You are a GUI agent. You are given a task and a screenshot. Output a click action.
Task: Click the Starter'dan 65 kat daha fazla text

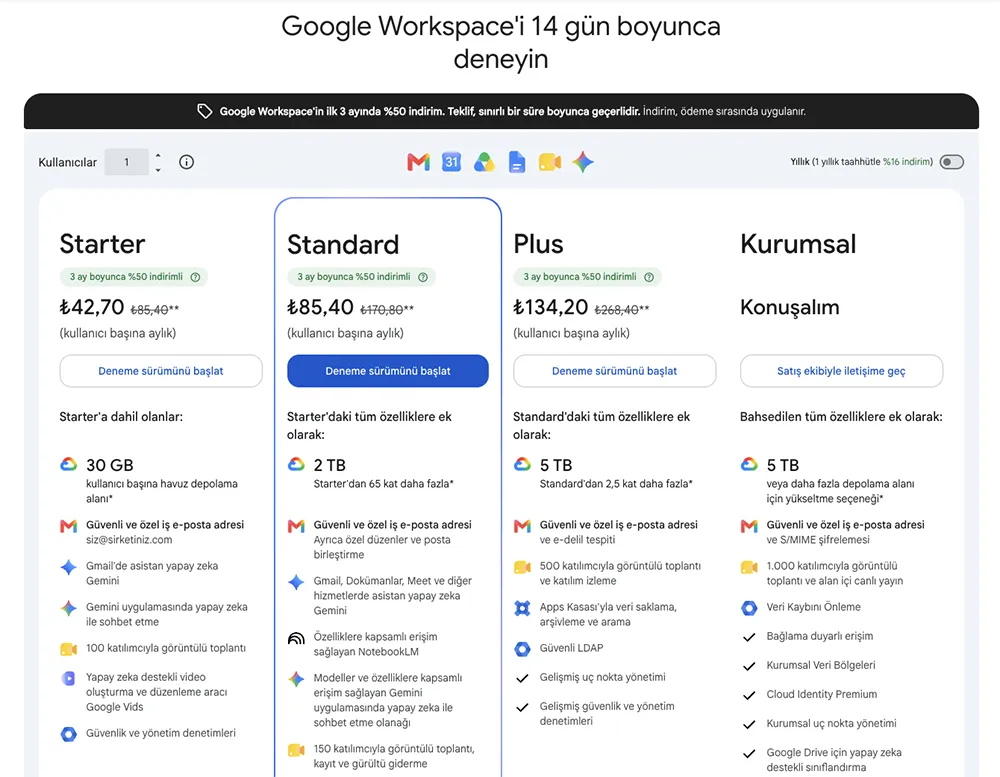(383, 484)
